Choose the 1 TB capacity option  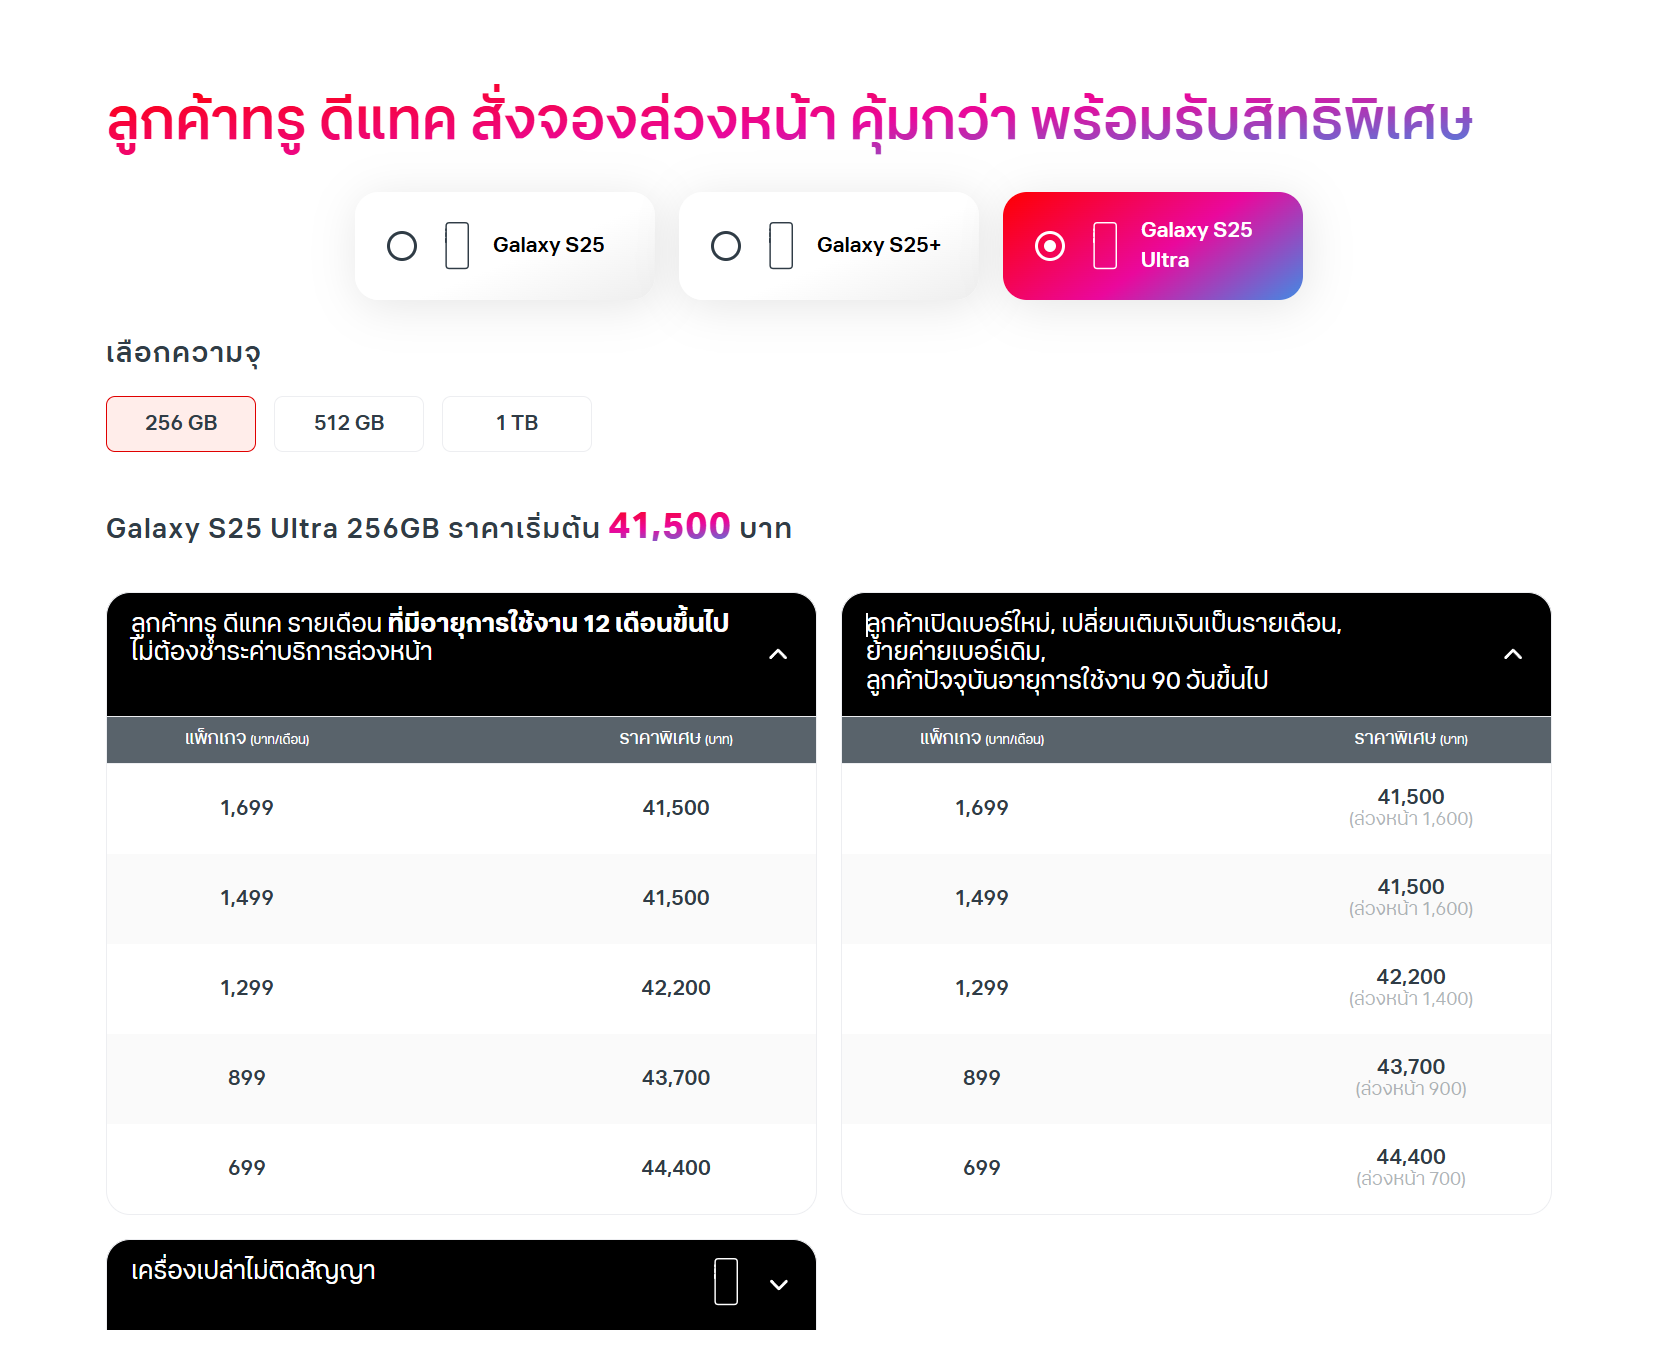[x=517, y=423]
